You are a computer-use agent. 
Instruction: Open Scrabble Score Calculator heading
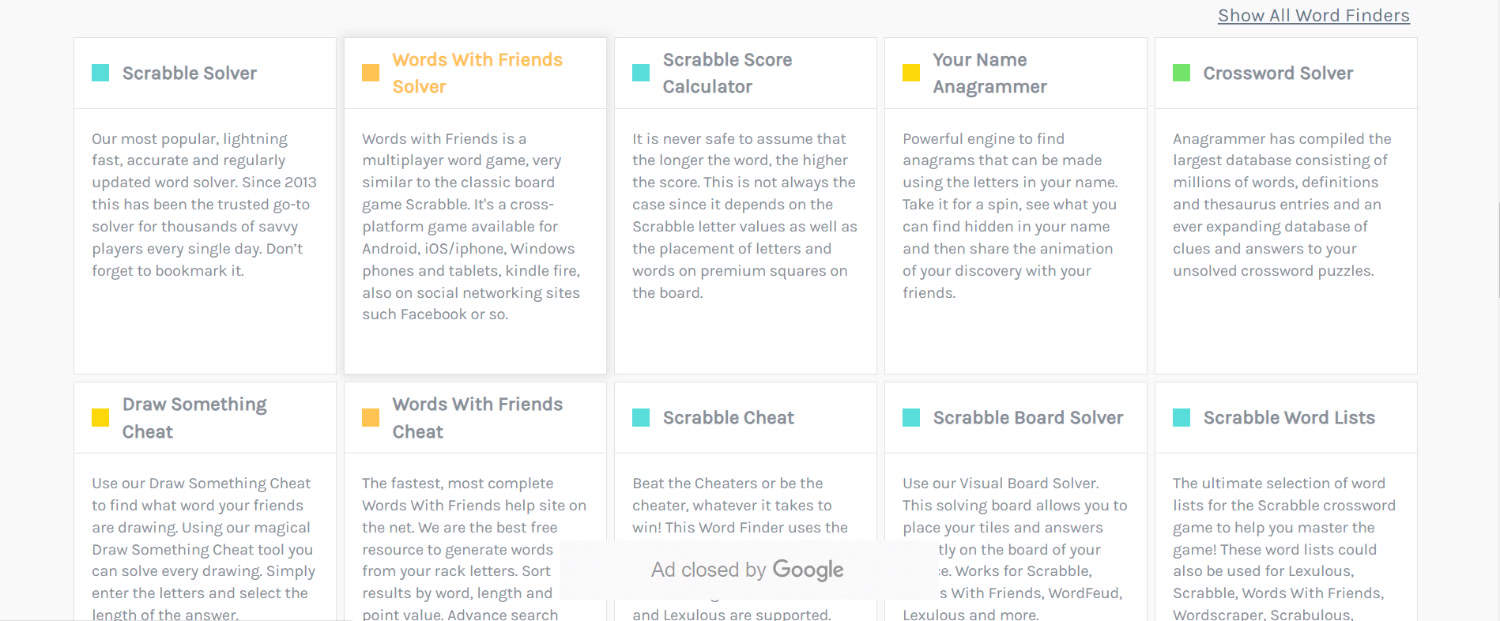click(x=727, y=73)
